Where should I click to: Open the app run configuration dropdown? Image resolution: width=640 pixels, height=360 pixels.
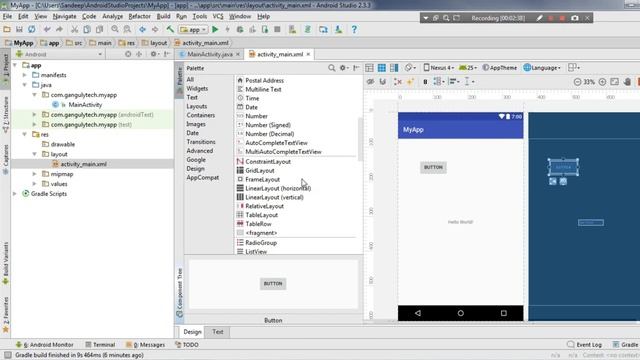pyautogui.click(x=193, y=29)
